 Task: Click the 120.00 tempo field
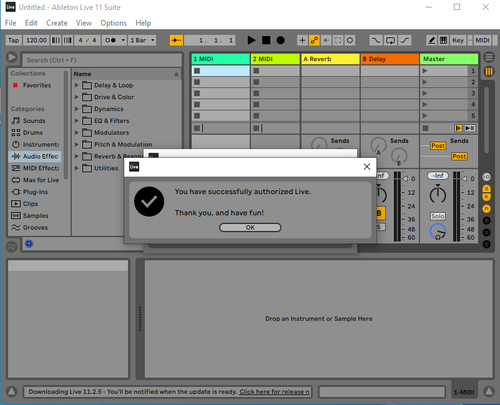click(x=36, y=40)
